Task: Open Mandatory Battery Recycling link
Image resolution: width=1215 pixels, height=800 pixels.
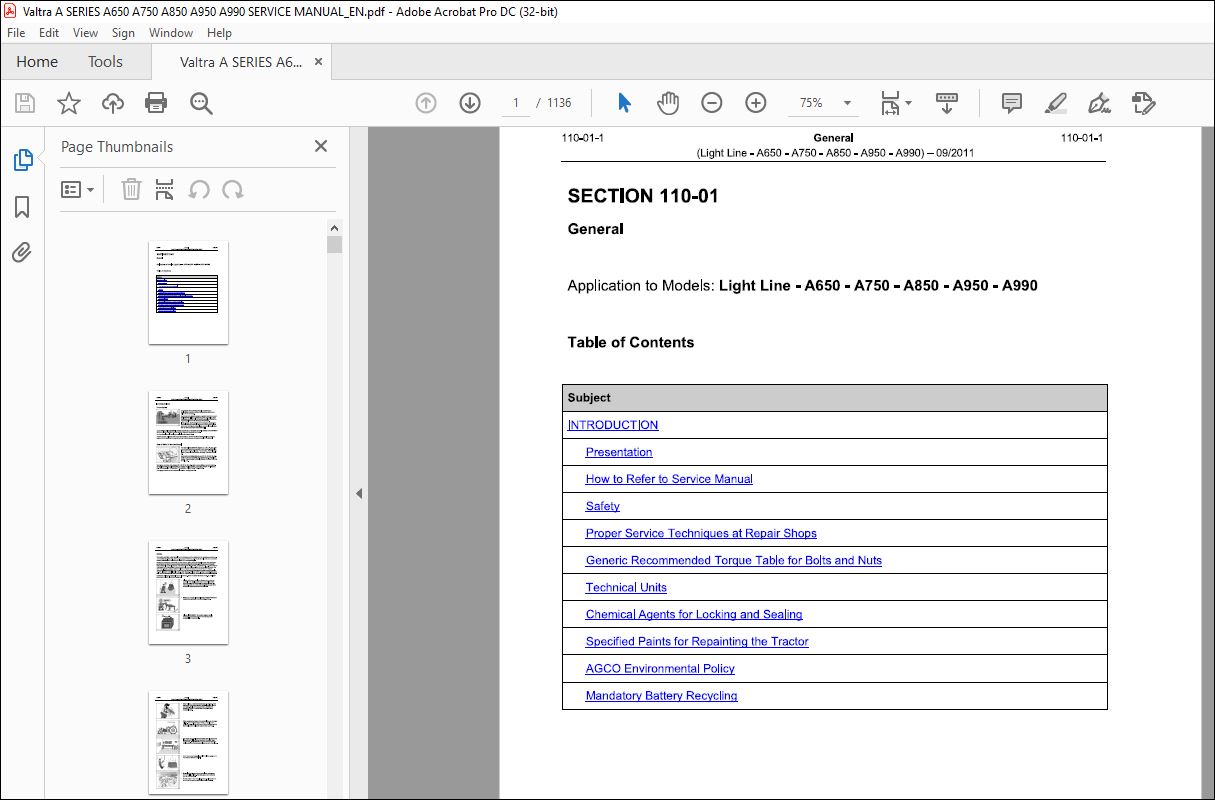Action: click(x=661, y=695)
